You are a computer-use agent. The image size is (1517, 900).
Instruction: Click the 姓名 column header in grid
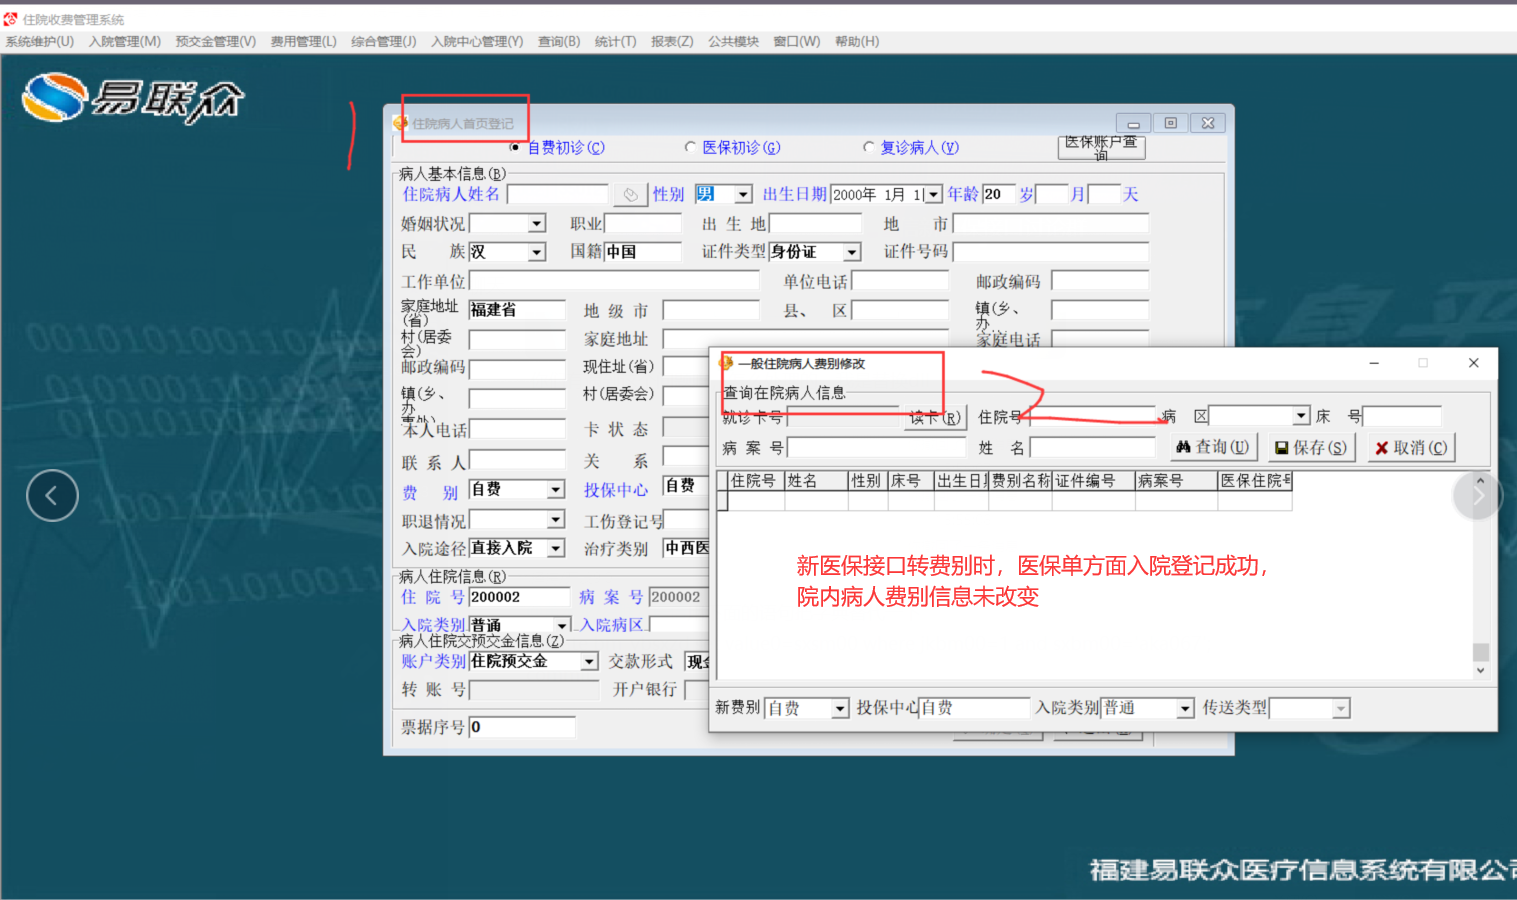click(816, 481)
